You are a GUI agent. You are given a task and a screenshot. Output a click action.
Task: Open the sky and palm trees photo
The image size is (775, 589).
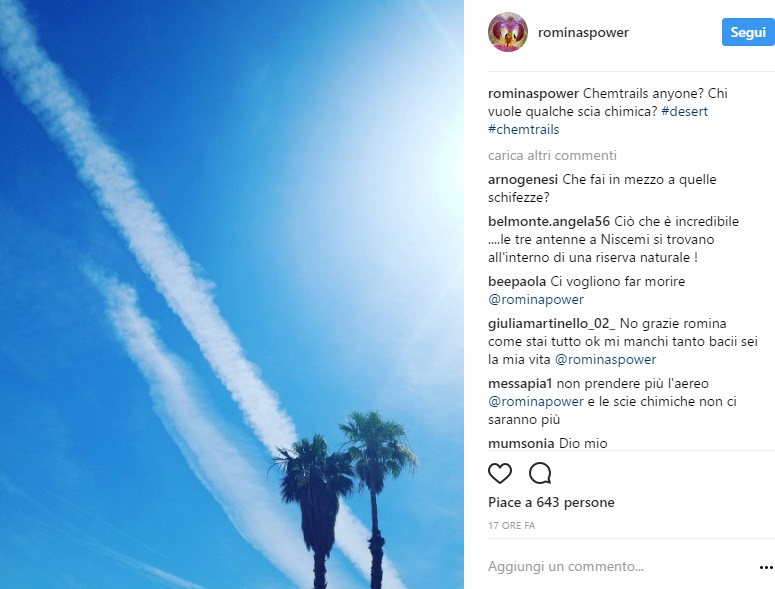(x=232, y=294)
